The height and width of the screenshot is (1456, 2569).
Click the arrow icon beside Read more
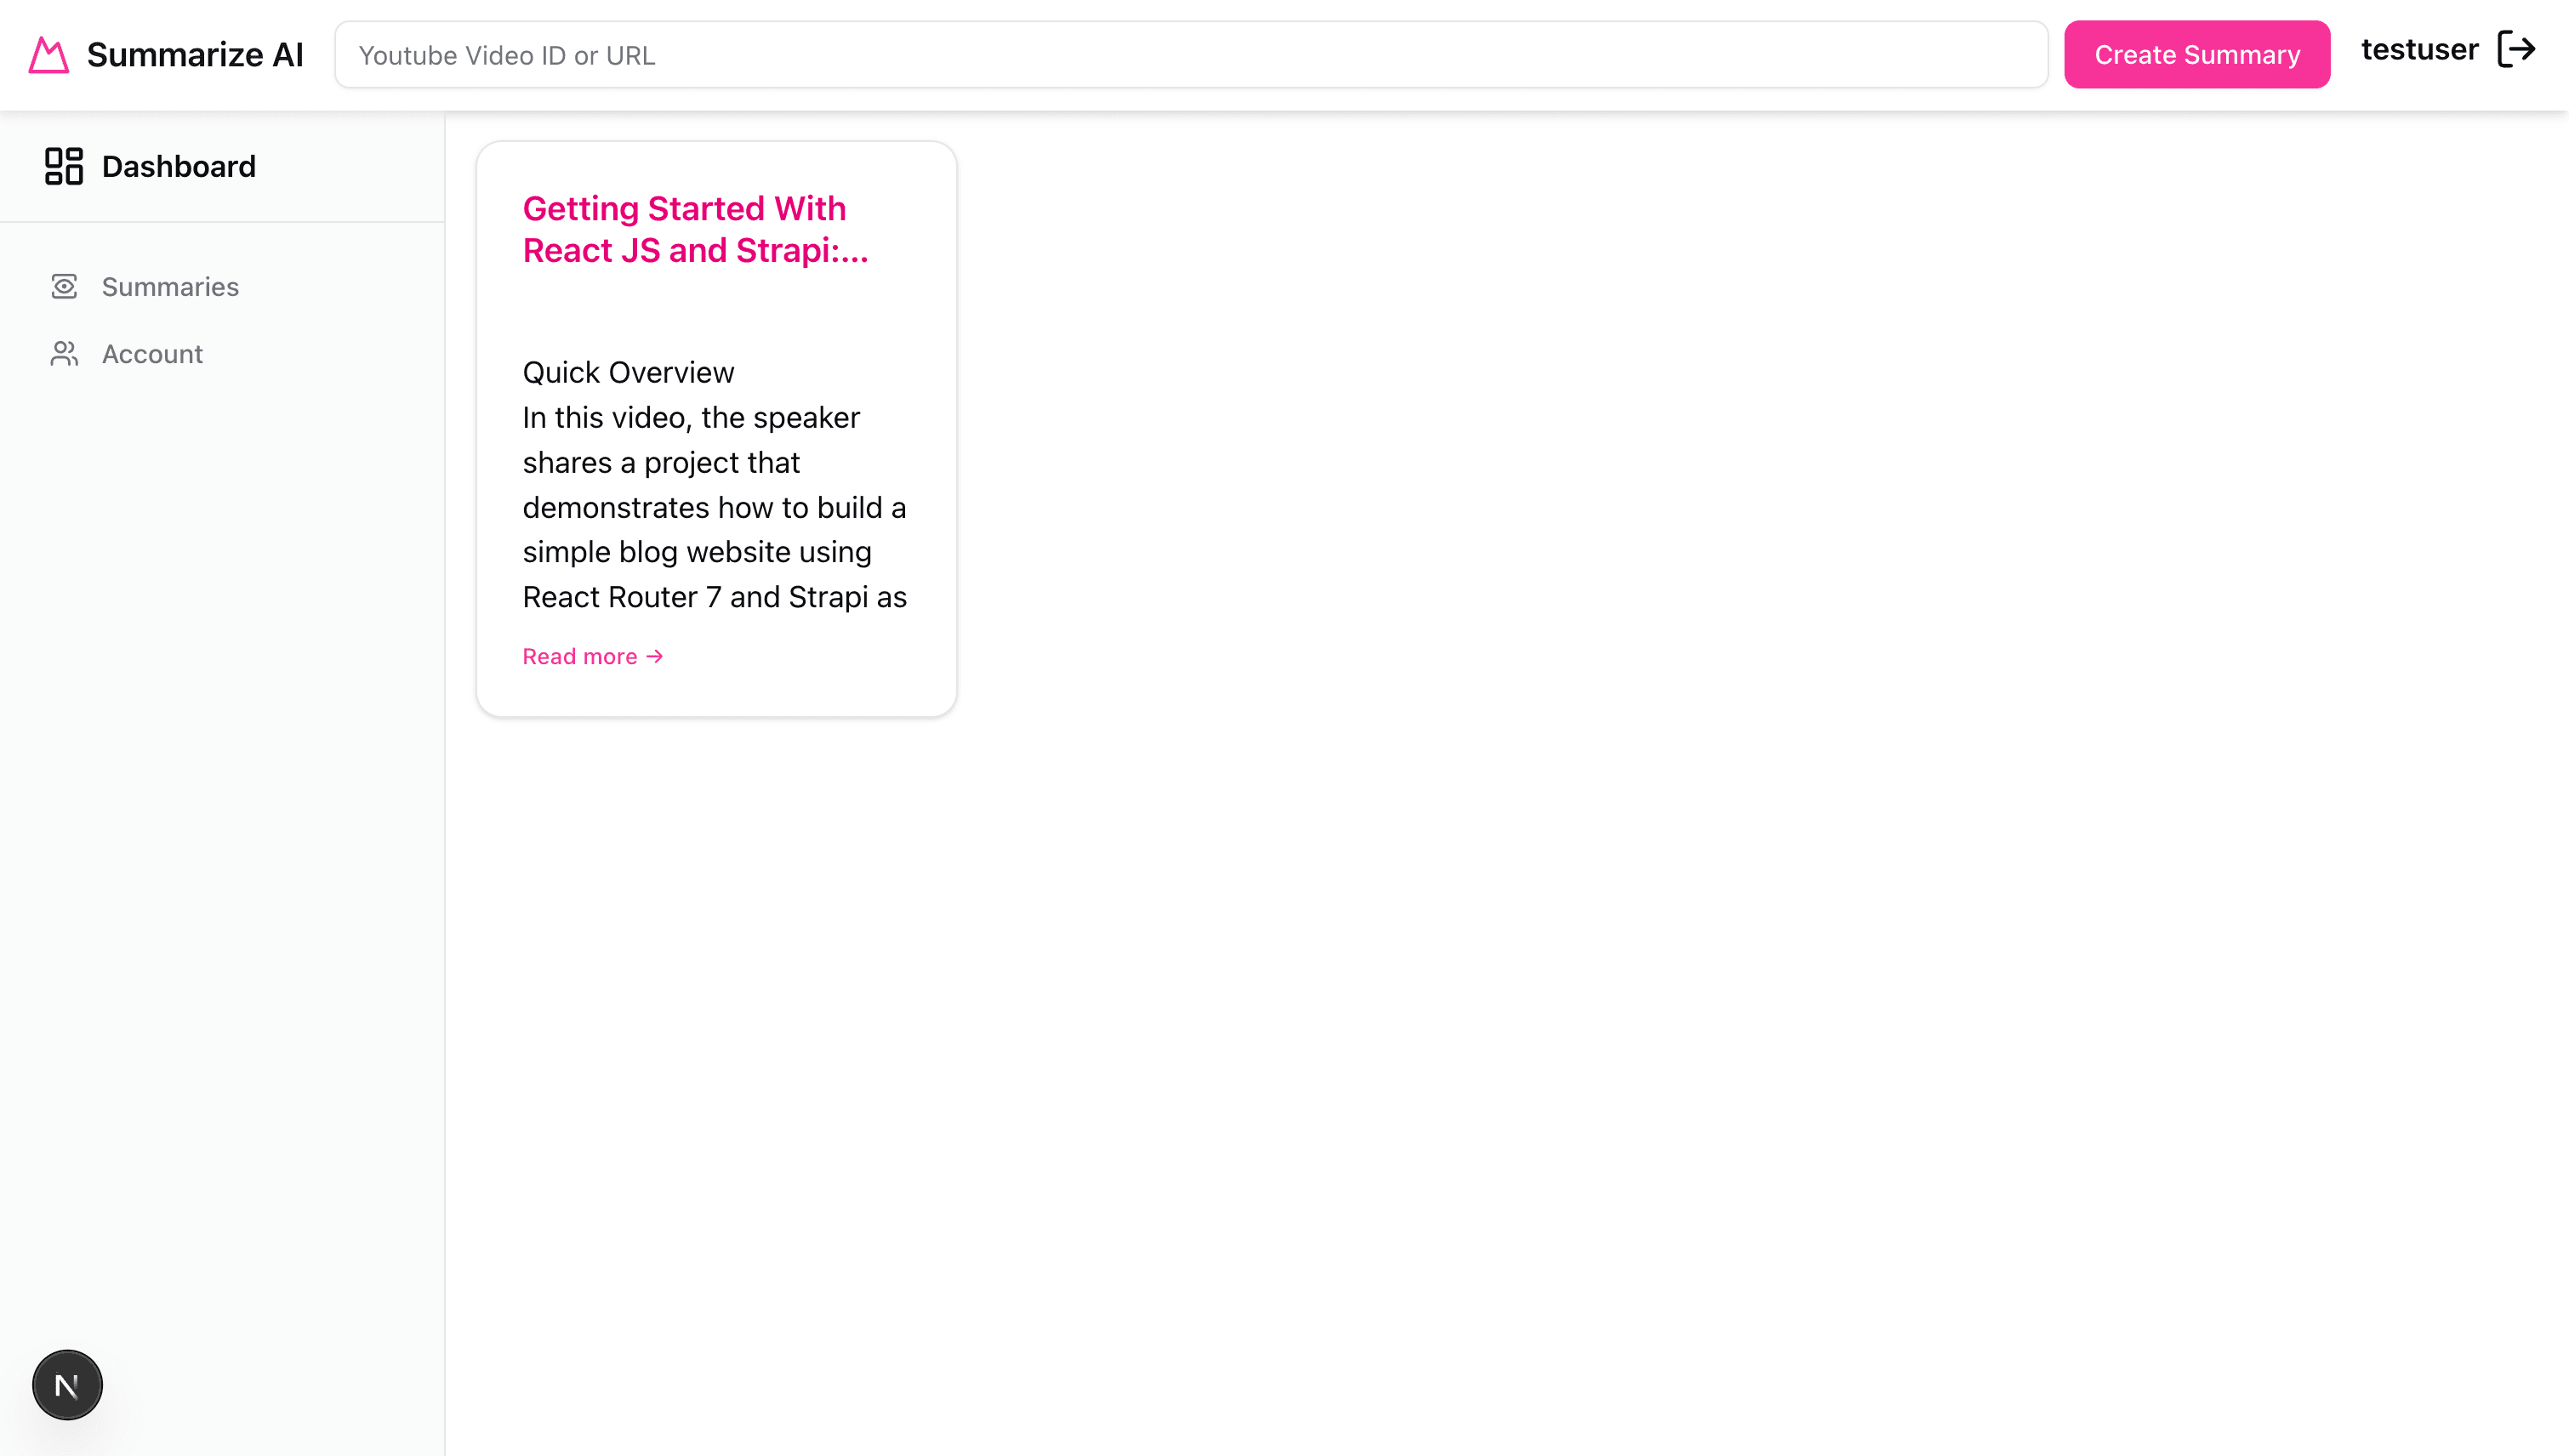pos(654,657)
